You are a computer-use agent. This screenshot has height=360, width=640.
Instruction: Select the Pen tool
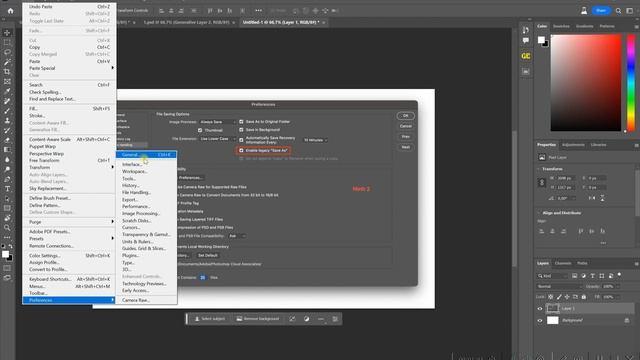coord(7,180)
